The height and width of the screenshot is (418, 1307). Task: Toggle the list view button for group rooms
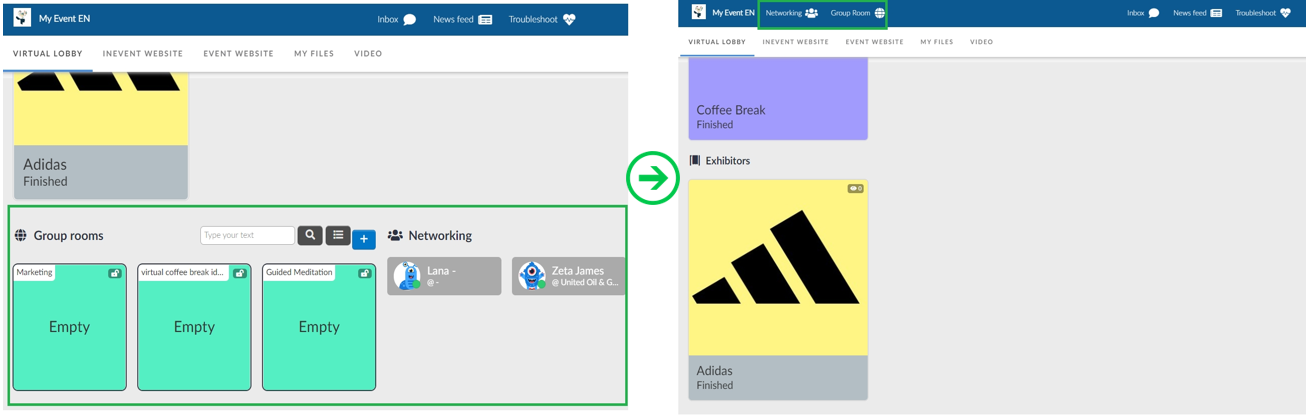tap(338, 235)
